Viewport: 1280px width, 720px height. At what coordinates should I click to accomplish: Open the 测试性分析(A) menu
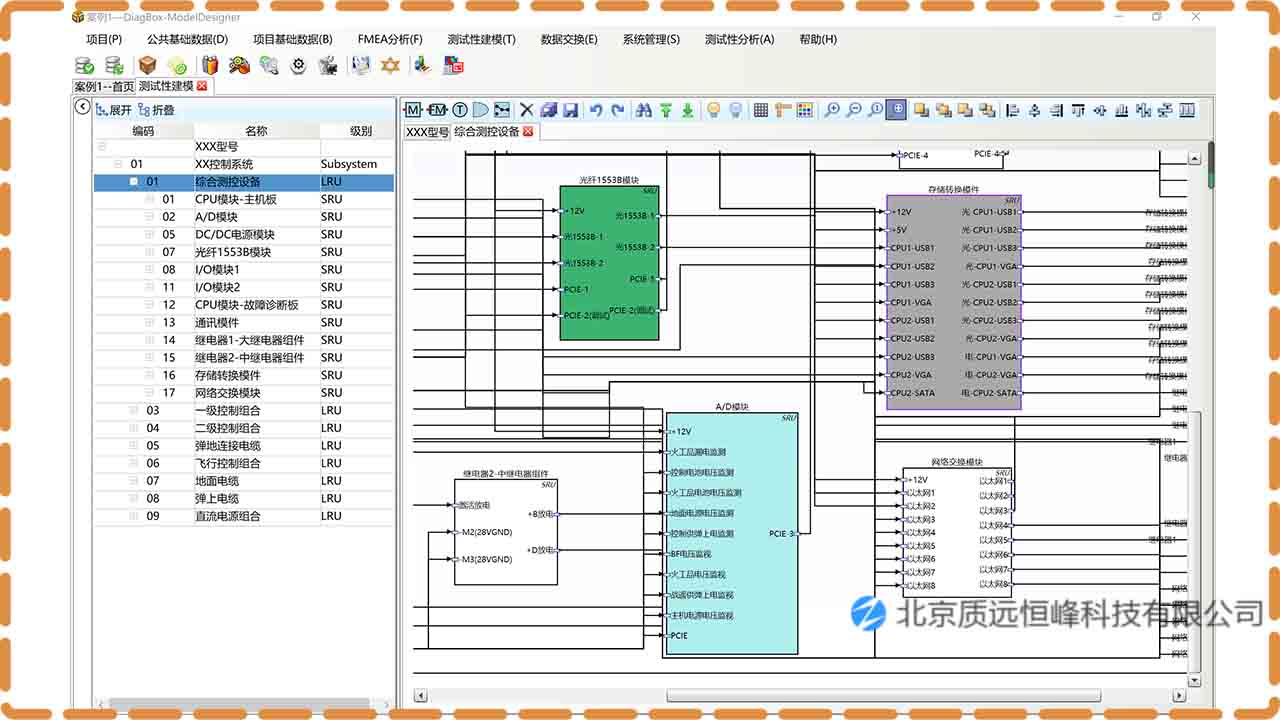coord(739,40)
